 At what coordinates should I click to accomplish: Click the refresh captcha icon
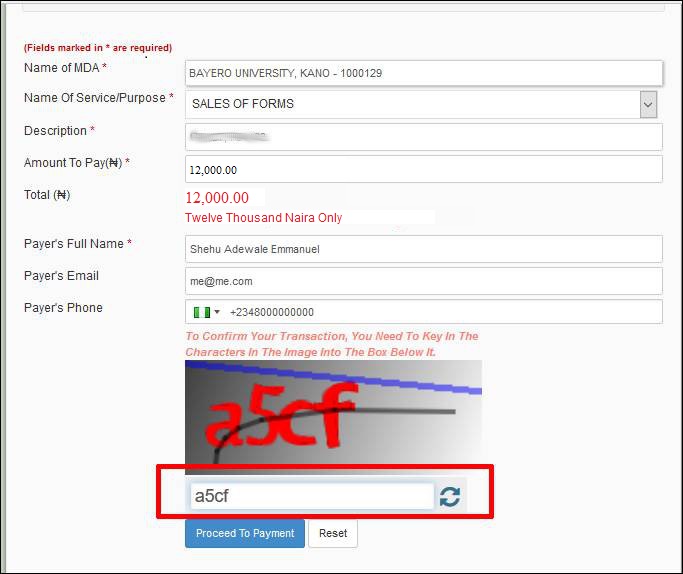click(450, 496)
